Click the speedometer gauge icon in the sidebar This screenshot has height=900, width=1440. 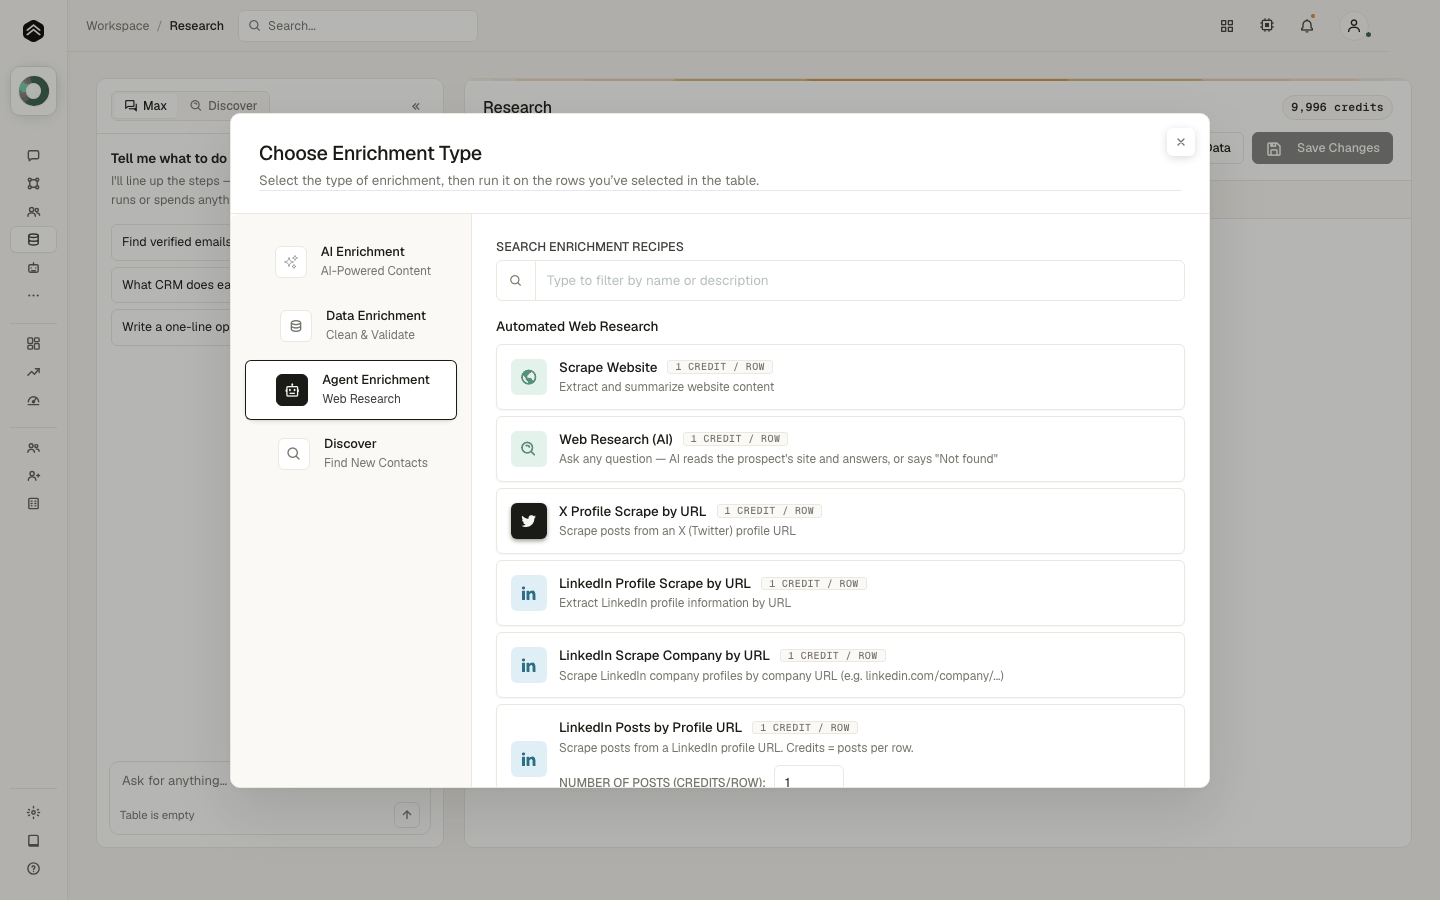(x=33, y=400)
